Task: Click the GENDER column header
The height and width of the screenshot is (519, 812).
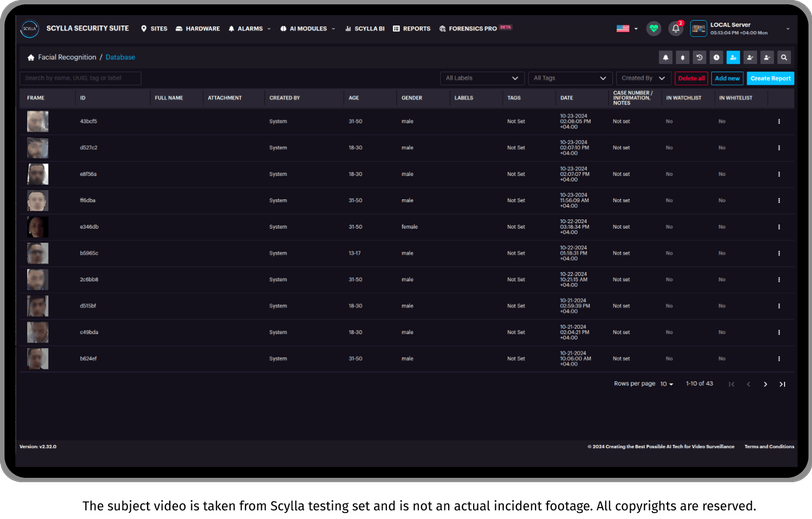Action: point(412,98)
